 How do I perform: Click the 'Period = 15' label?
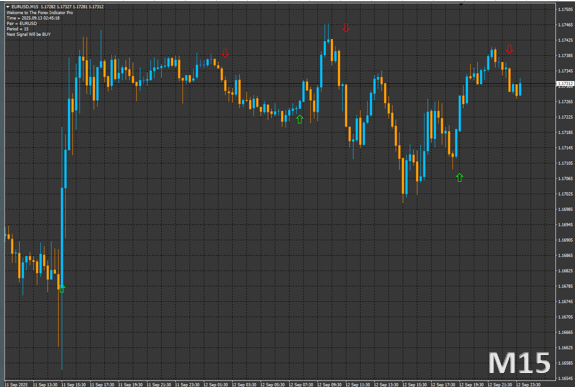point(18,29)
